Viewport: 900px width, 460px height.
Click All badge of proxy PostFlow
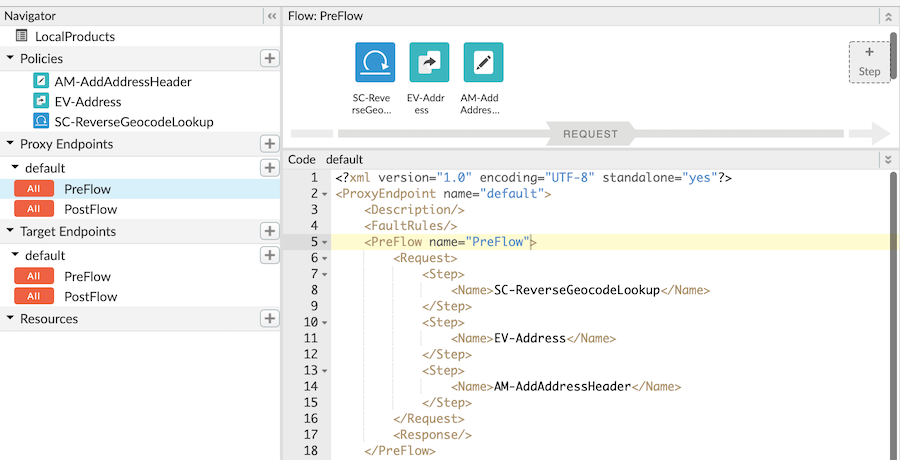coord(34,208)
